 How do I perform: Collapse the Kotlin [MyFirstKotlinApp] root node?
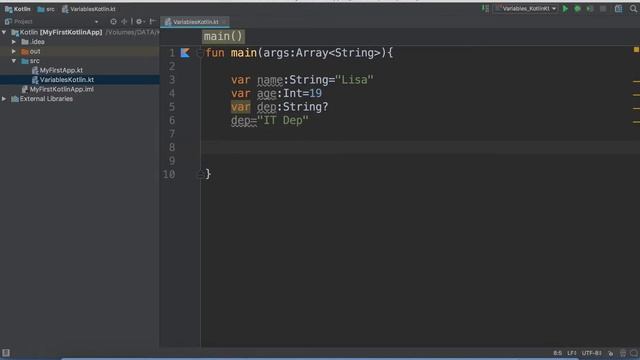pos(4,32)
